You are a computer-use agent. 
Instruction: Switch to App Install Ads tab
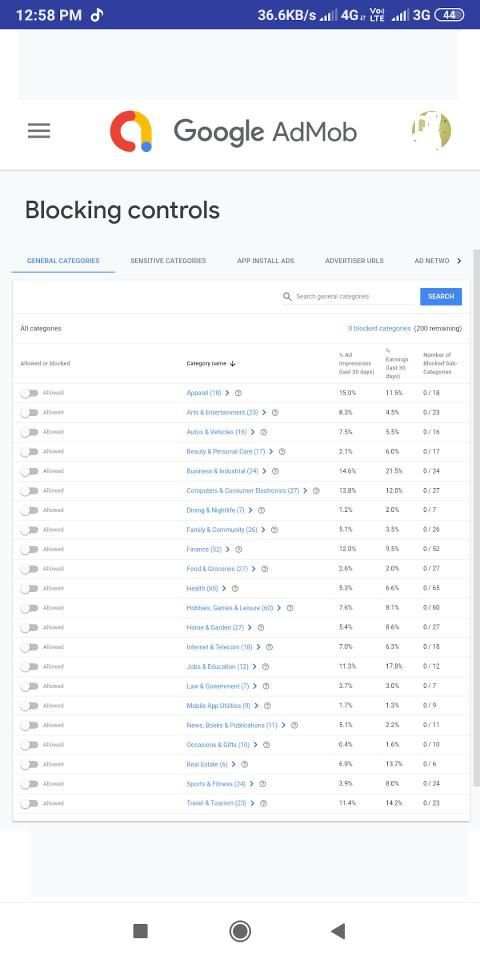266,261
